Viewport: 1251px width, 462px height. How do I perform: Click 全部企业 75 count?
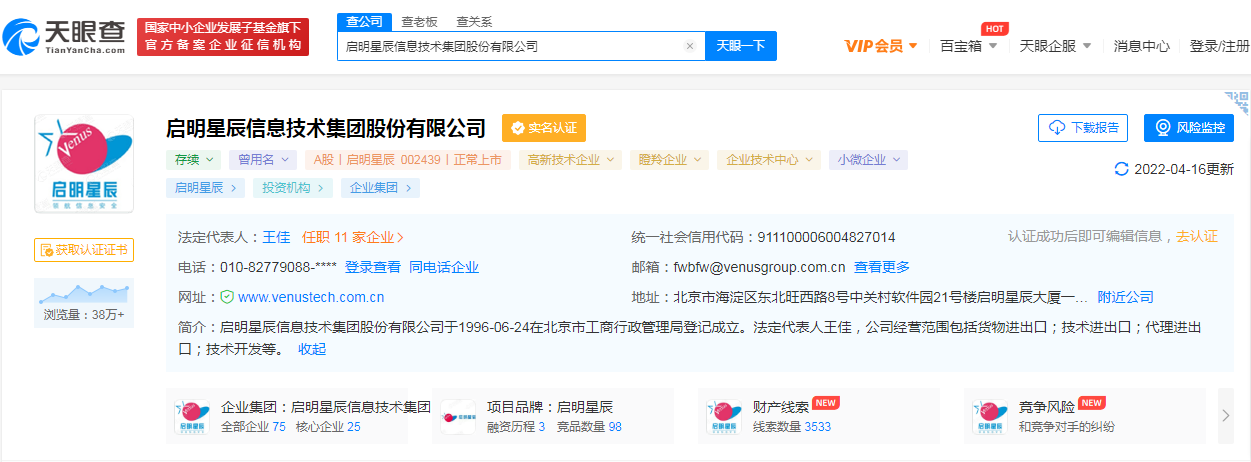(253, 426)
